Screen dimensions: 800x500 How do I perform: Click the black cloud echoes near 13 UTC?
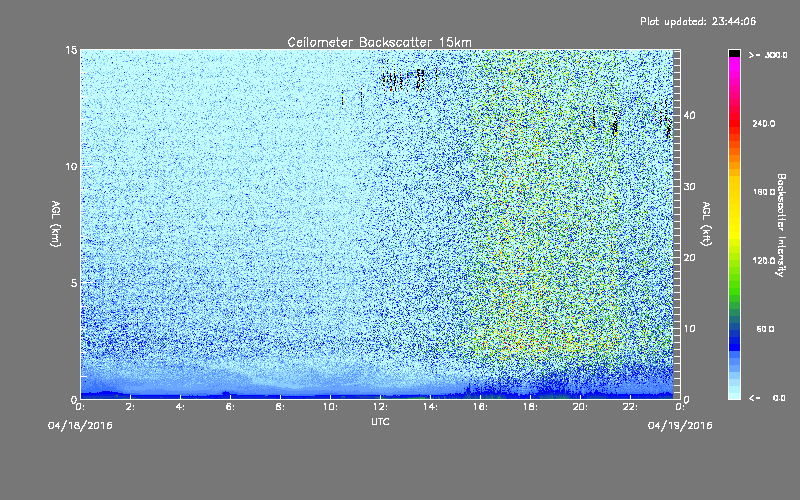403,79
